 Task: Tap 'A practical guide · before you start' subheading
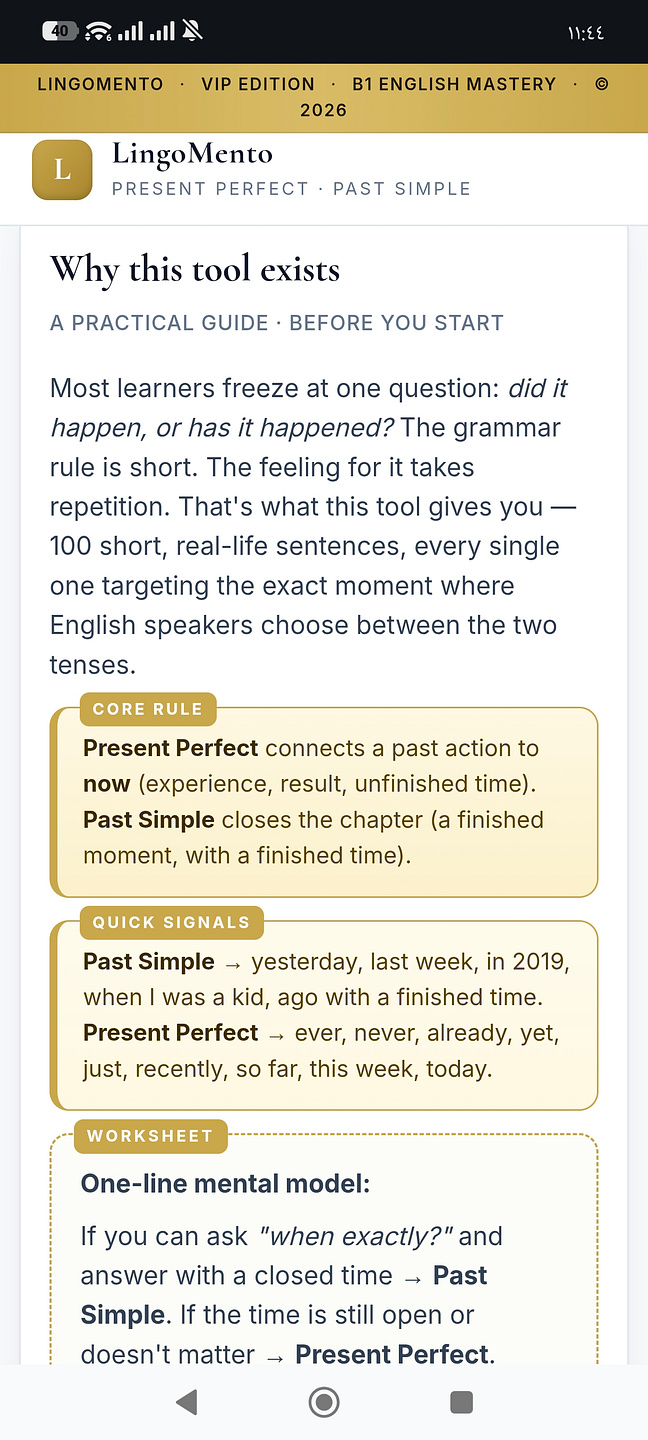(277, 323)
